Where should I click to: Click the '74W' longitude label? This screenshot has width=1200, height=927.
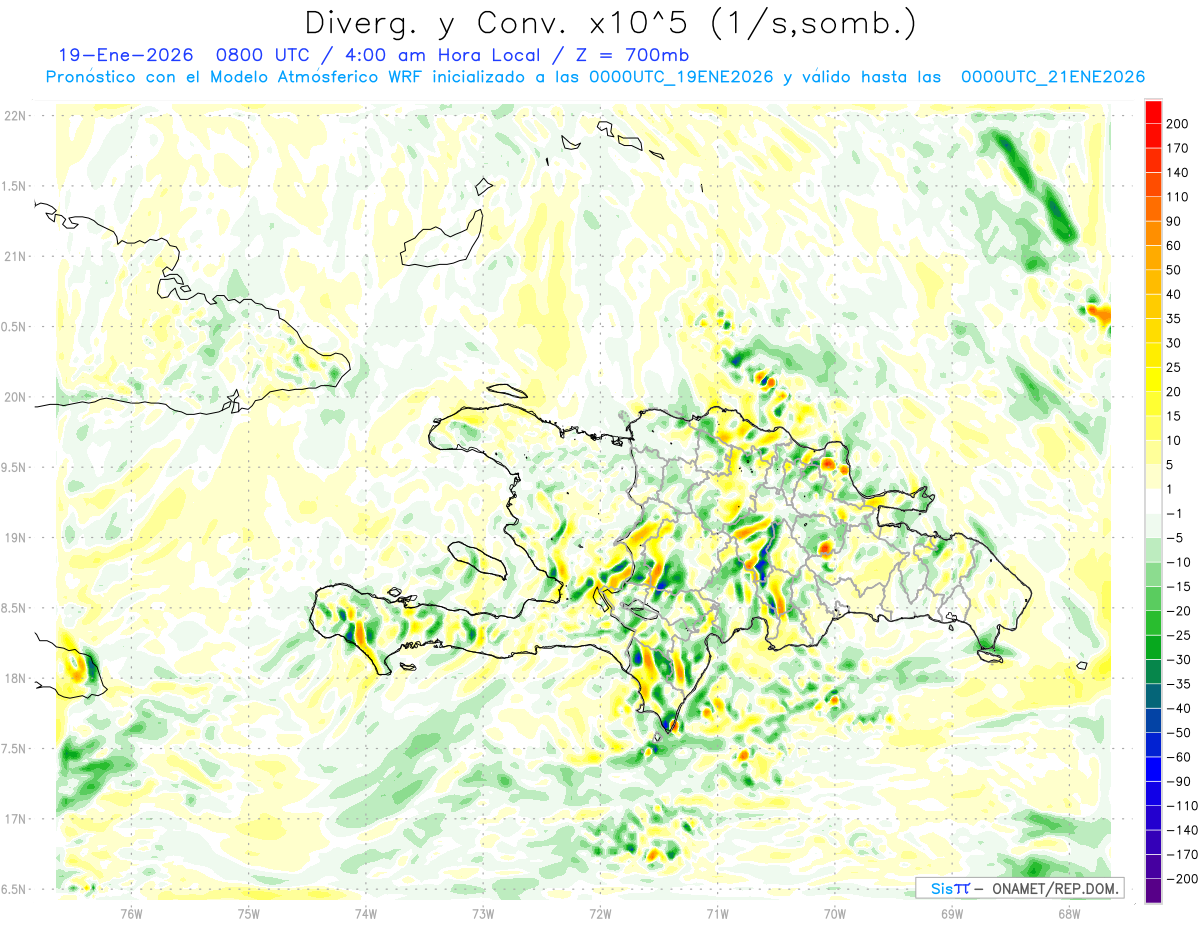[x=366, y=912]
